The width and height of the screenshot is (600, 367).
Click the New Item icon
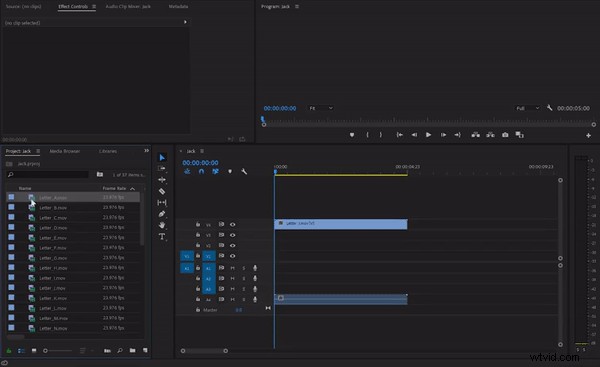tap(145, 350)
